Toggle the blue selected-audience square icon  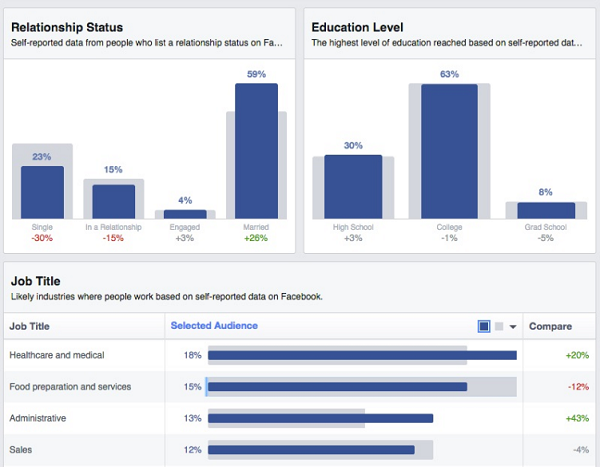[x=484, y=326]
